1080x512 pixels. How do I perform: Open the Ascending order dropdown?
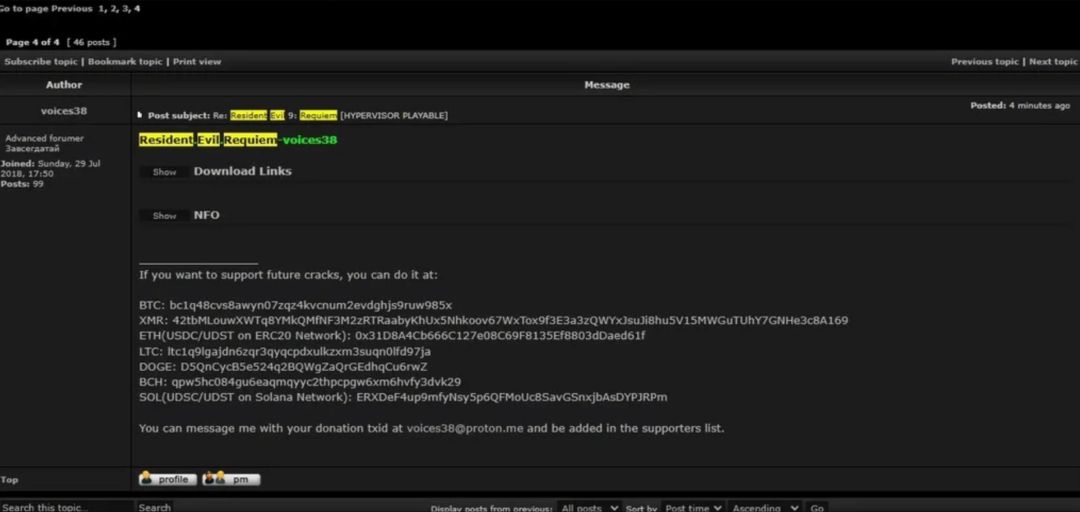point(765,508)
